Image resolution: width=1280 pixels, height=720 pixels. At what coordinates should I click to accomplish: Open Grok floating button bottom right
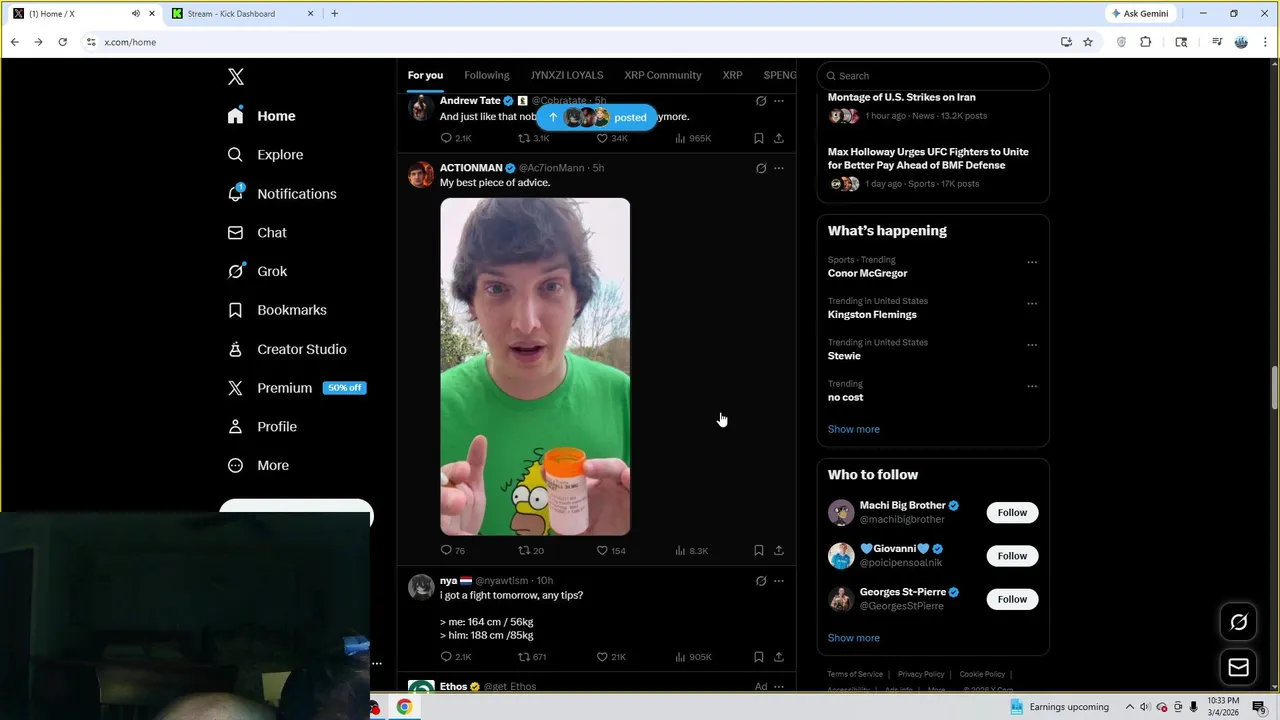(x=1239, y=623)
